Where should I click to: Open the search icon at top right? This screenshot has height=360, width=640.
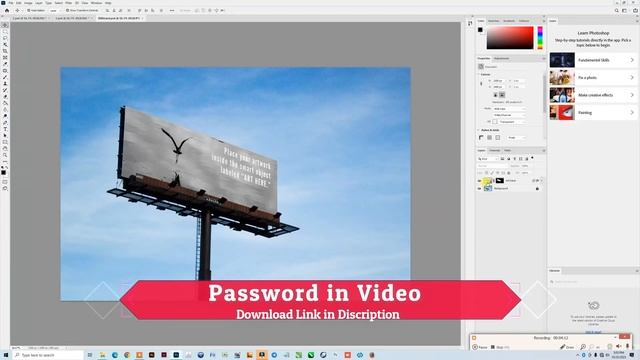tap(616, 11)
